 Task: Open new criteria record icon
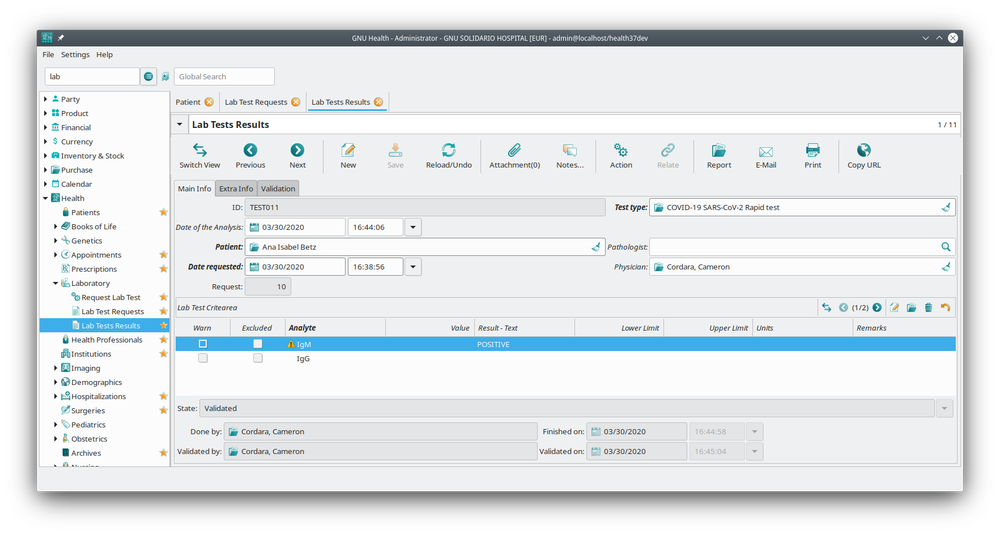pyautogui.click(x=895, y=307)
